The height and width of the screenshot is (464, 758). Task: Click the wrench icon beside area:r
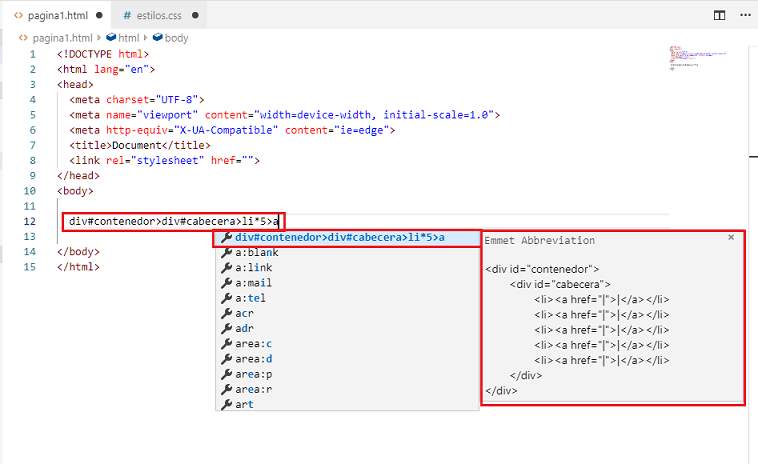[x=226, y=390]
